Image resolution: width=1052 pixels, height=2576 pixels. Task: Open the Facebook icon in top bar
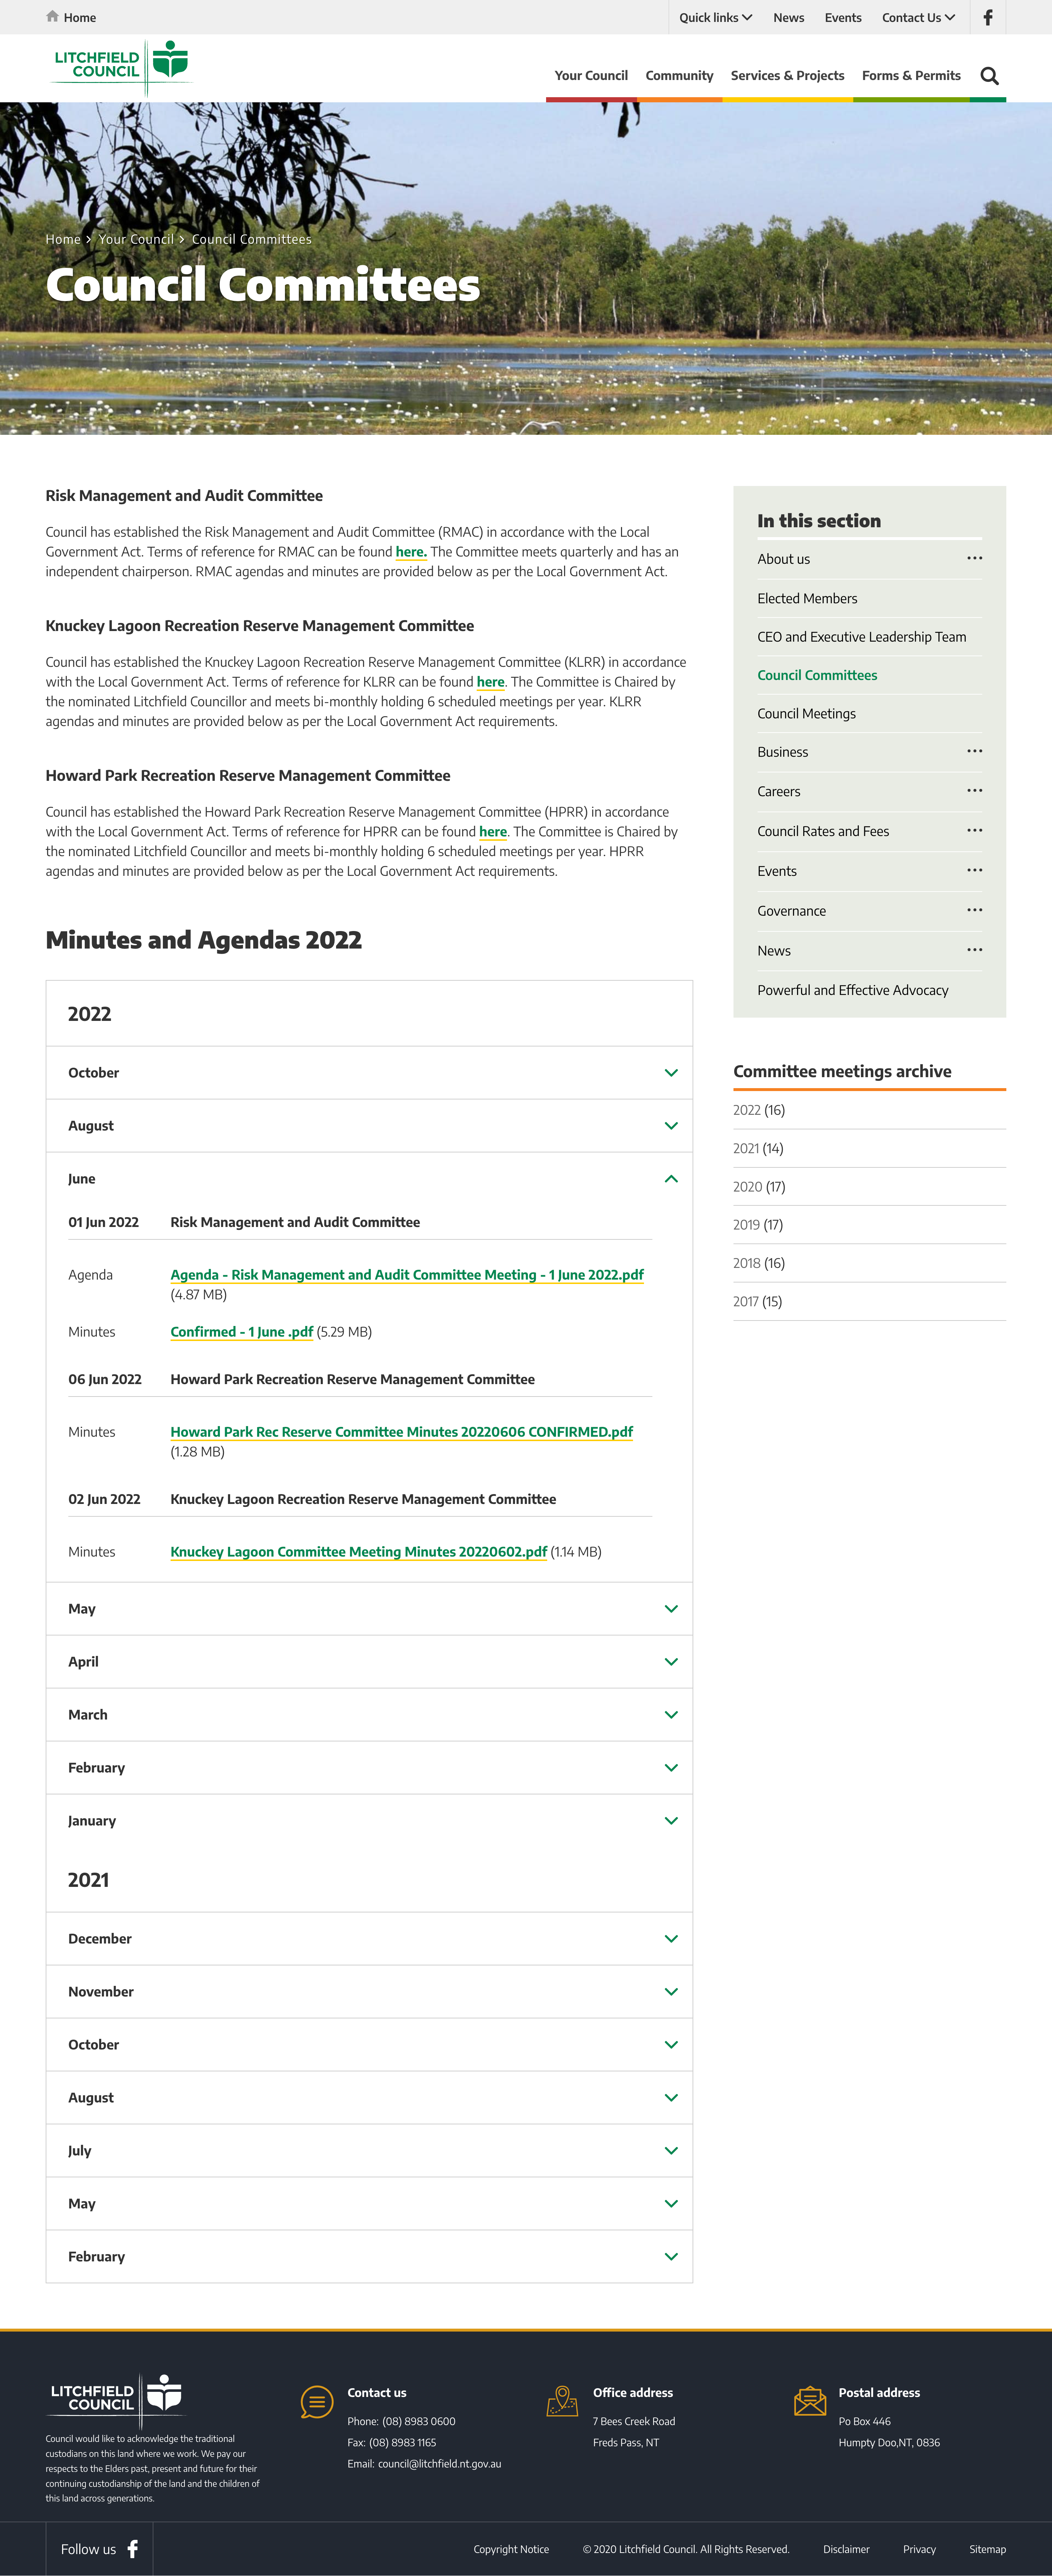tap(987, 17)
